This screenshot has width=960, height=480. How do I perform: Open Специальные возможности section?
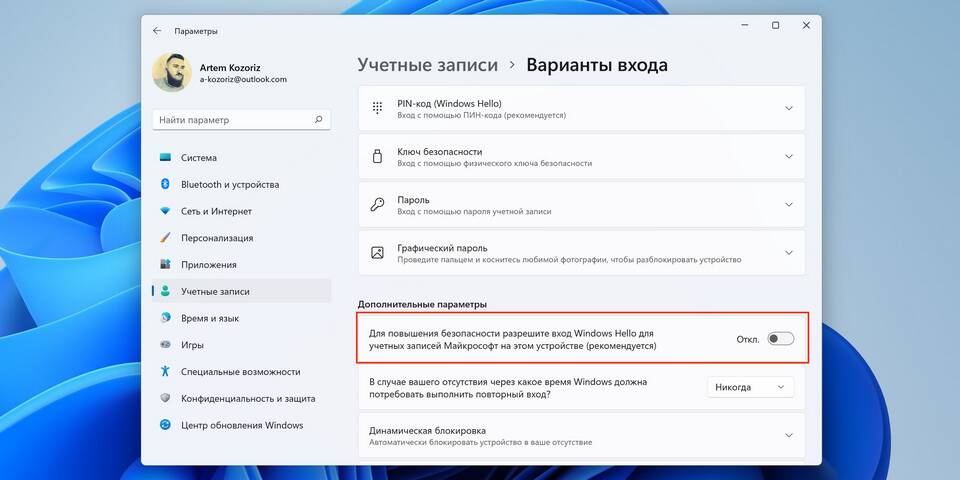click(241, 372)
